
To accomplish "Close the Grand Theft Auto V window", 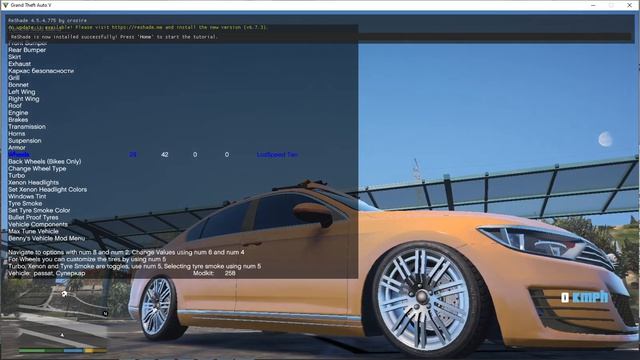I will [629, 5].
